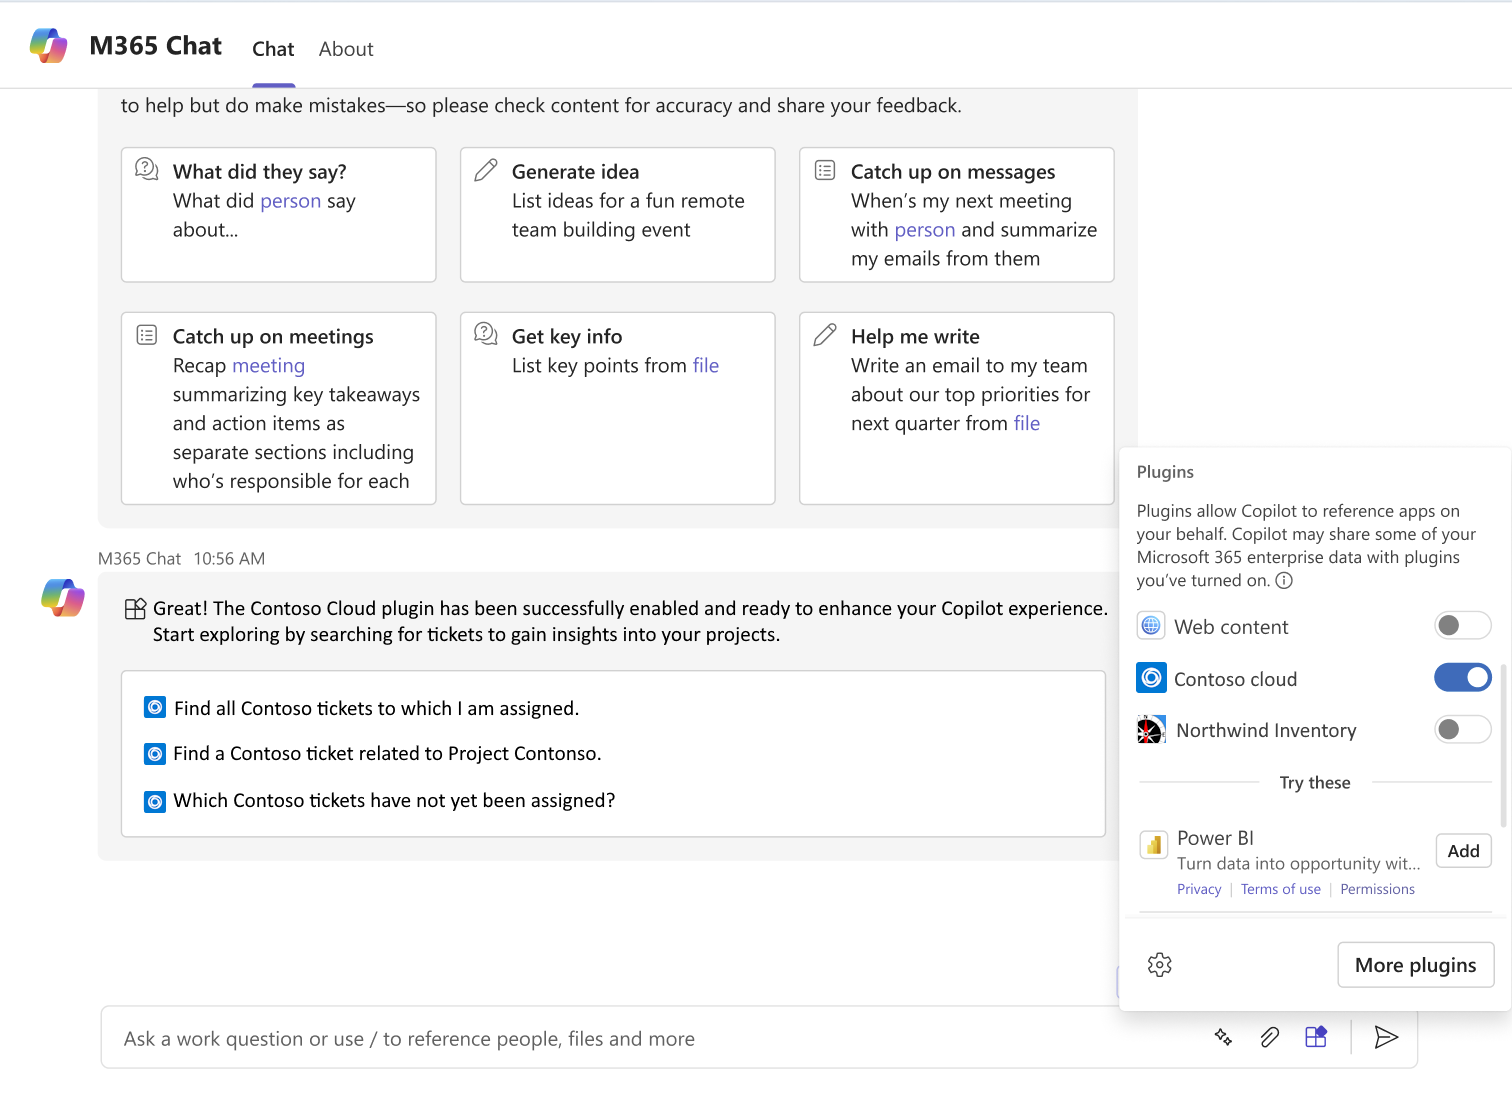Click the M365 Chat avatar beside the message
This screenshot has width=1512, height=1100.
click(63, 598)
